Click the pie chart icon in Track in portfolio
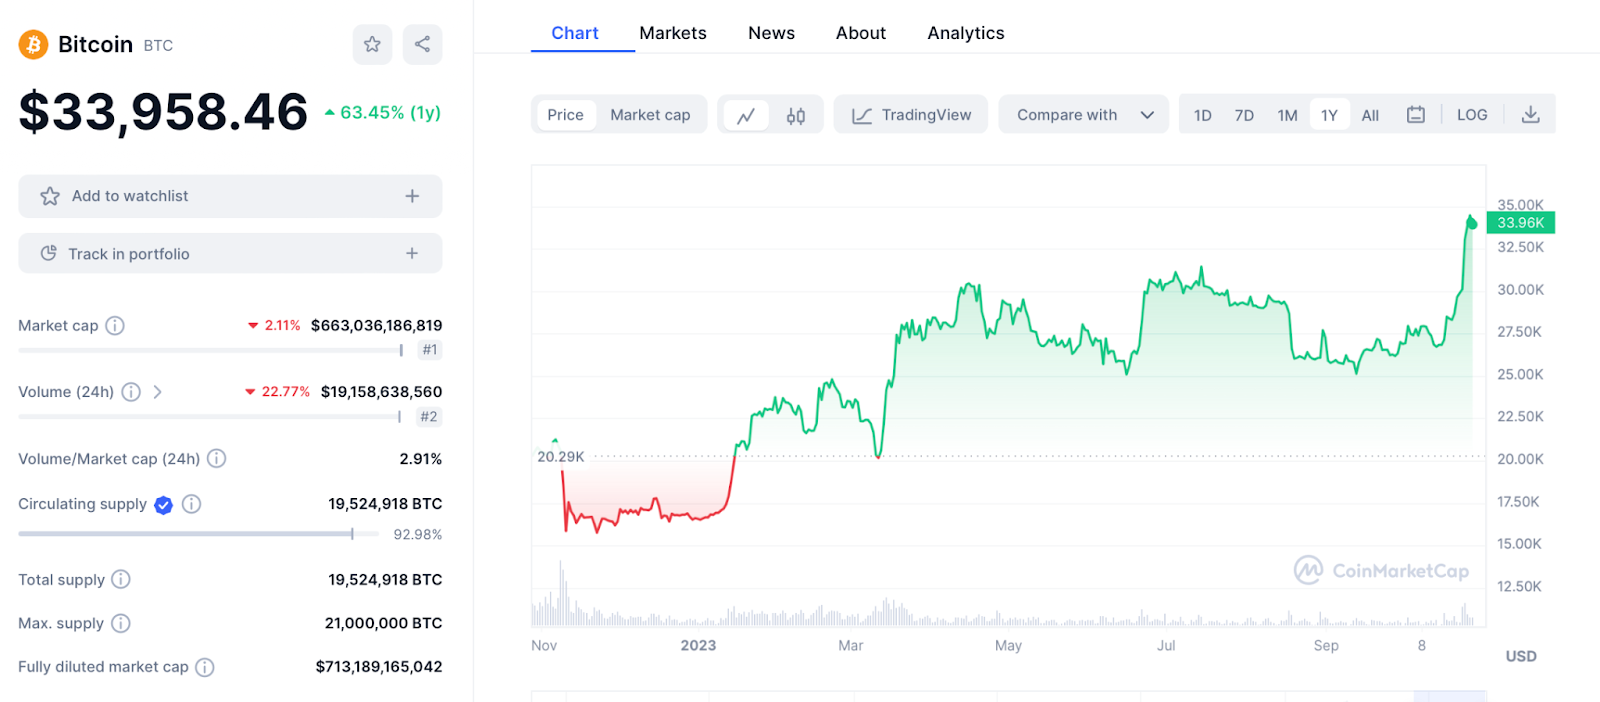The height and width of the screenshot is (702, 1600). coord(48,253)
